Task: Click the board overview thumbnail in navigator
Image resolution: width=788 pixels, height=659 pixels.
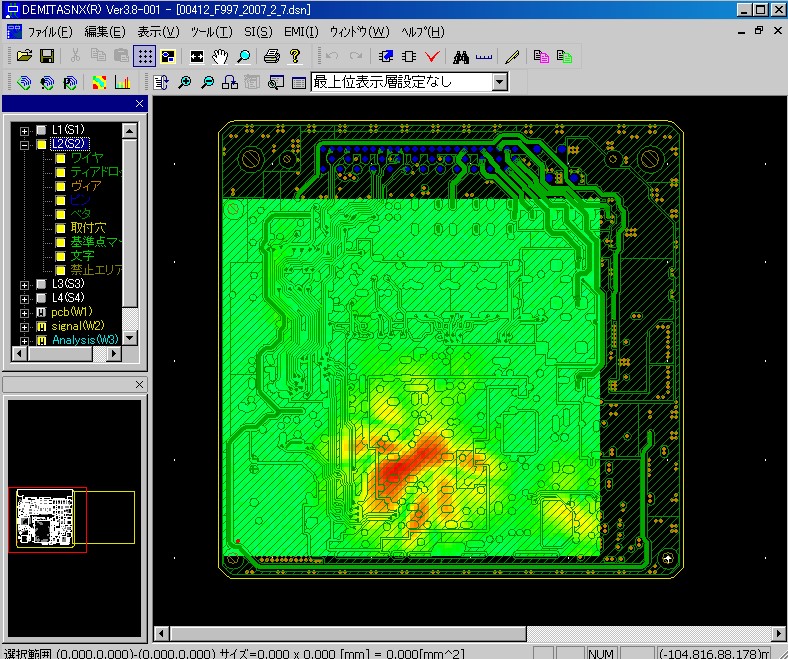Action: tap(46, 520)
